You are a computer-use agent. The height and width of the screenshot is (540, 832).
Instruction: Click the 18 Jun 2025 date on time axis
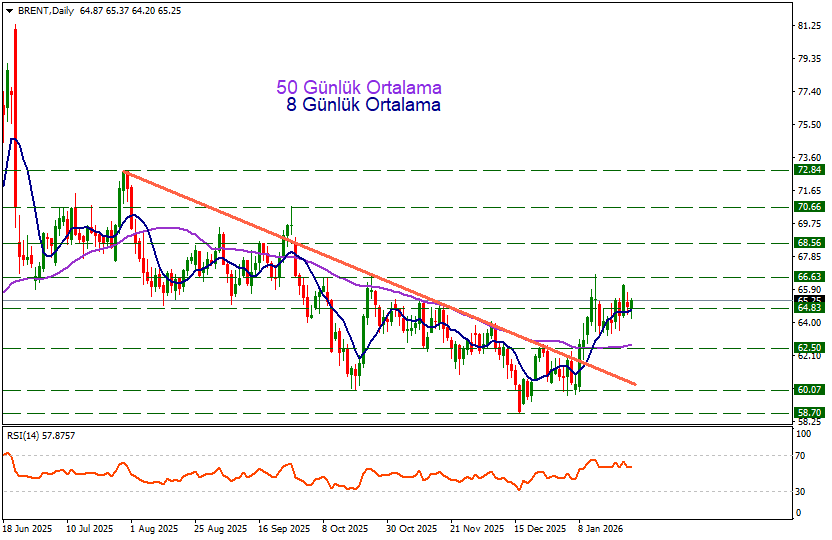(27, 527)
